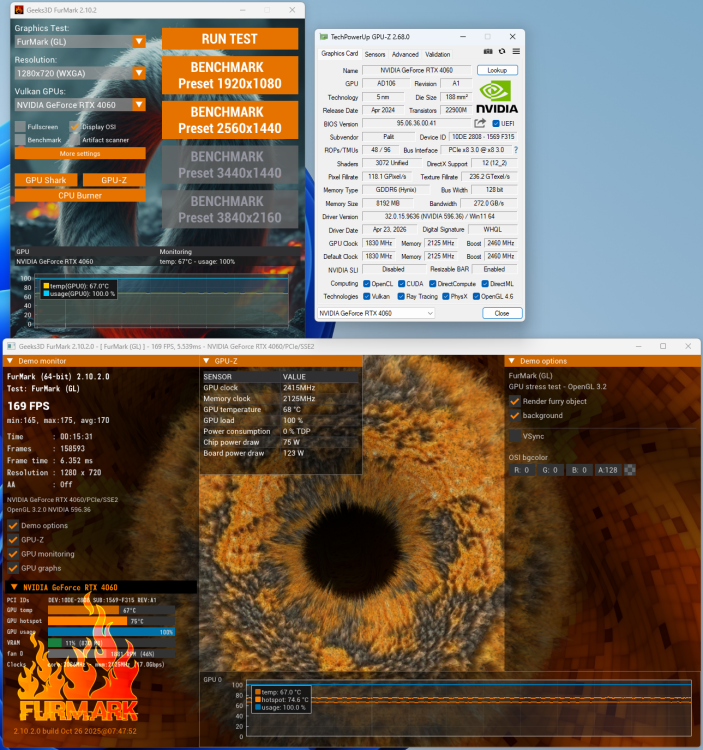Click the GPU-Z refresh icon
Screen dimensions: 703x750
(502, 51)
